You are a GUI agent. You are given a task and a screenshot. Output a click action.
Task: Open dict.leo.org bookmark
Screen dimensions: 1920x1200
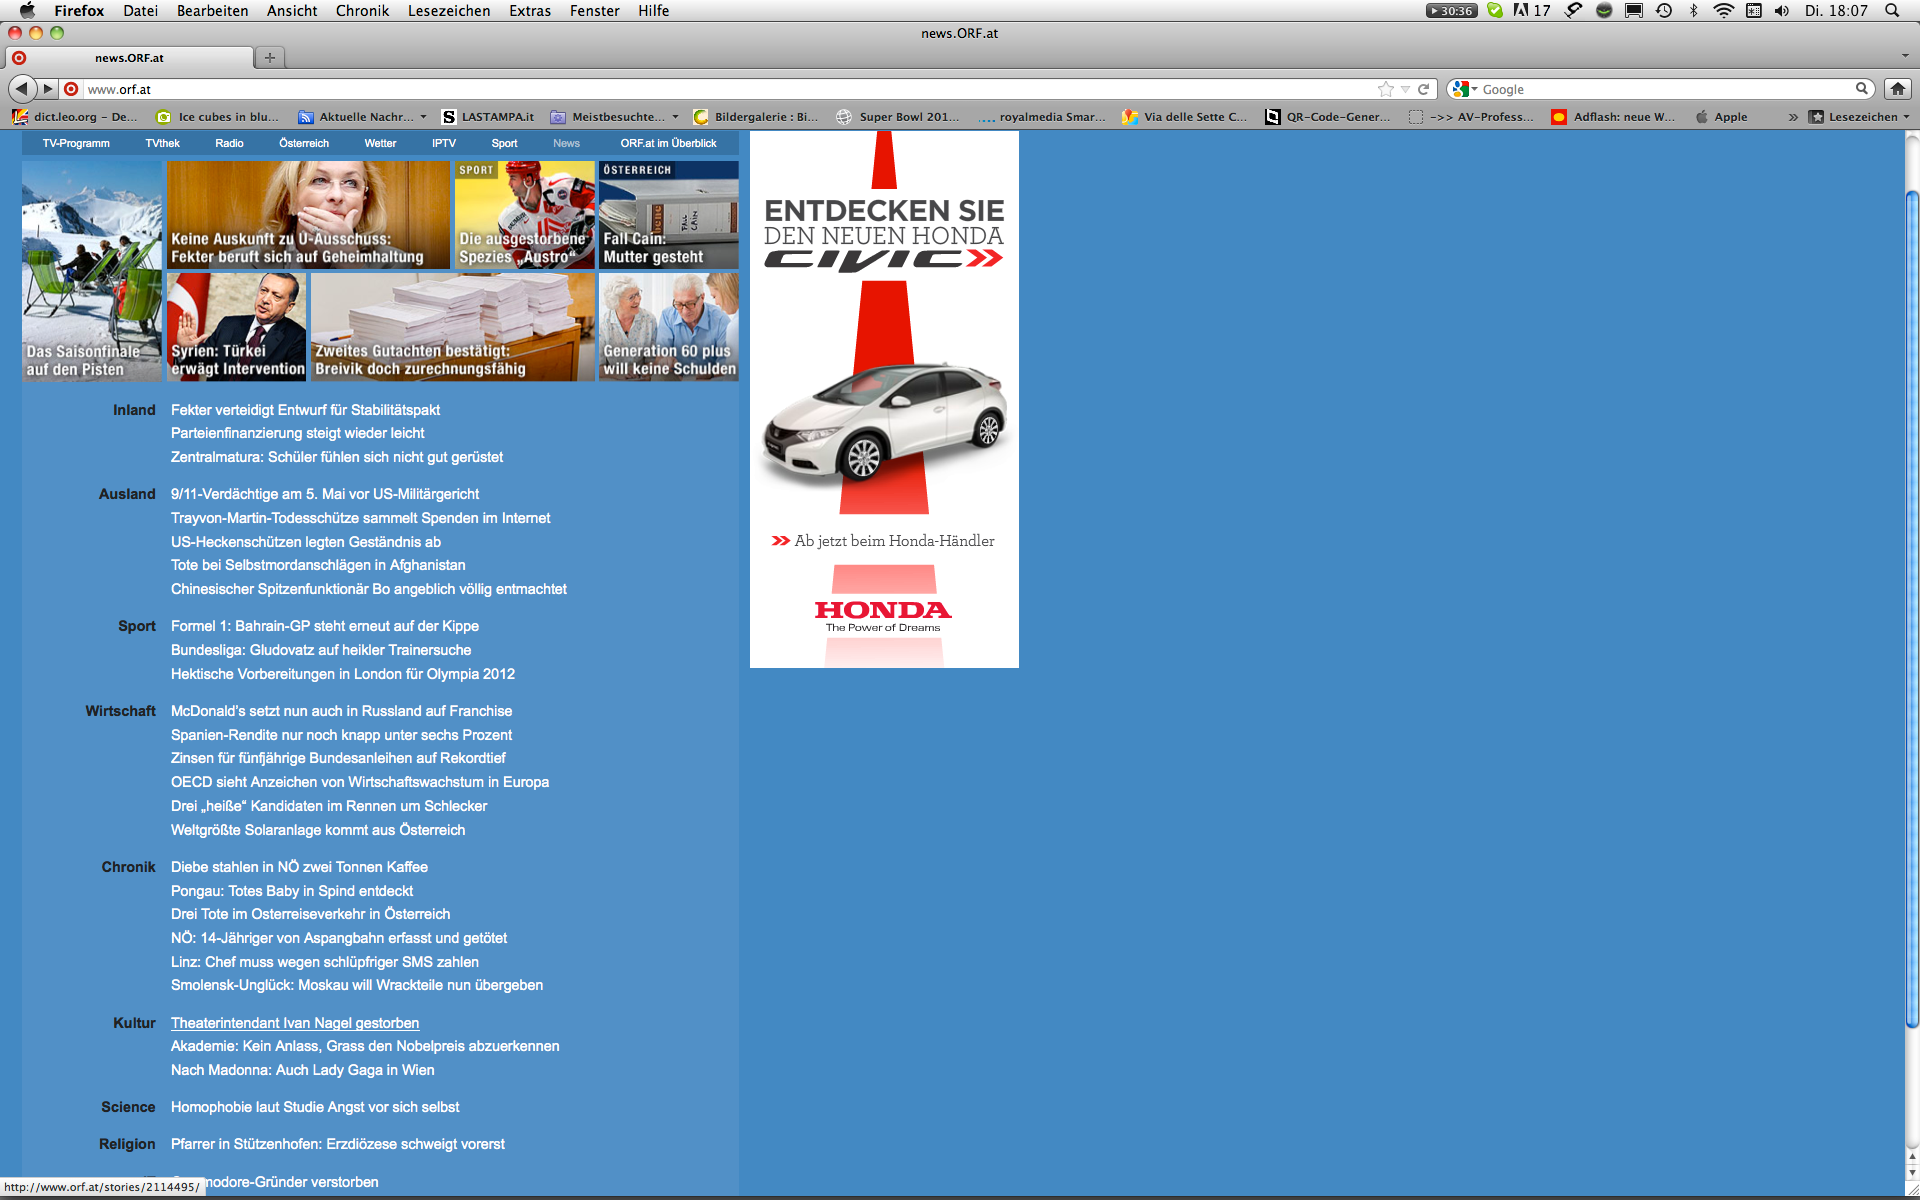point(75,117)
